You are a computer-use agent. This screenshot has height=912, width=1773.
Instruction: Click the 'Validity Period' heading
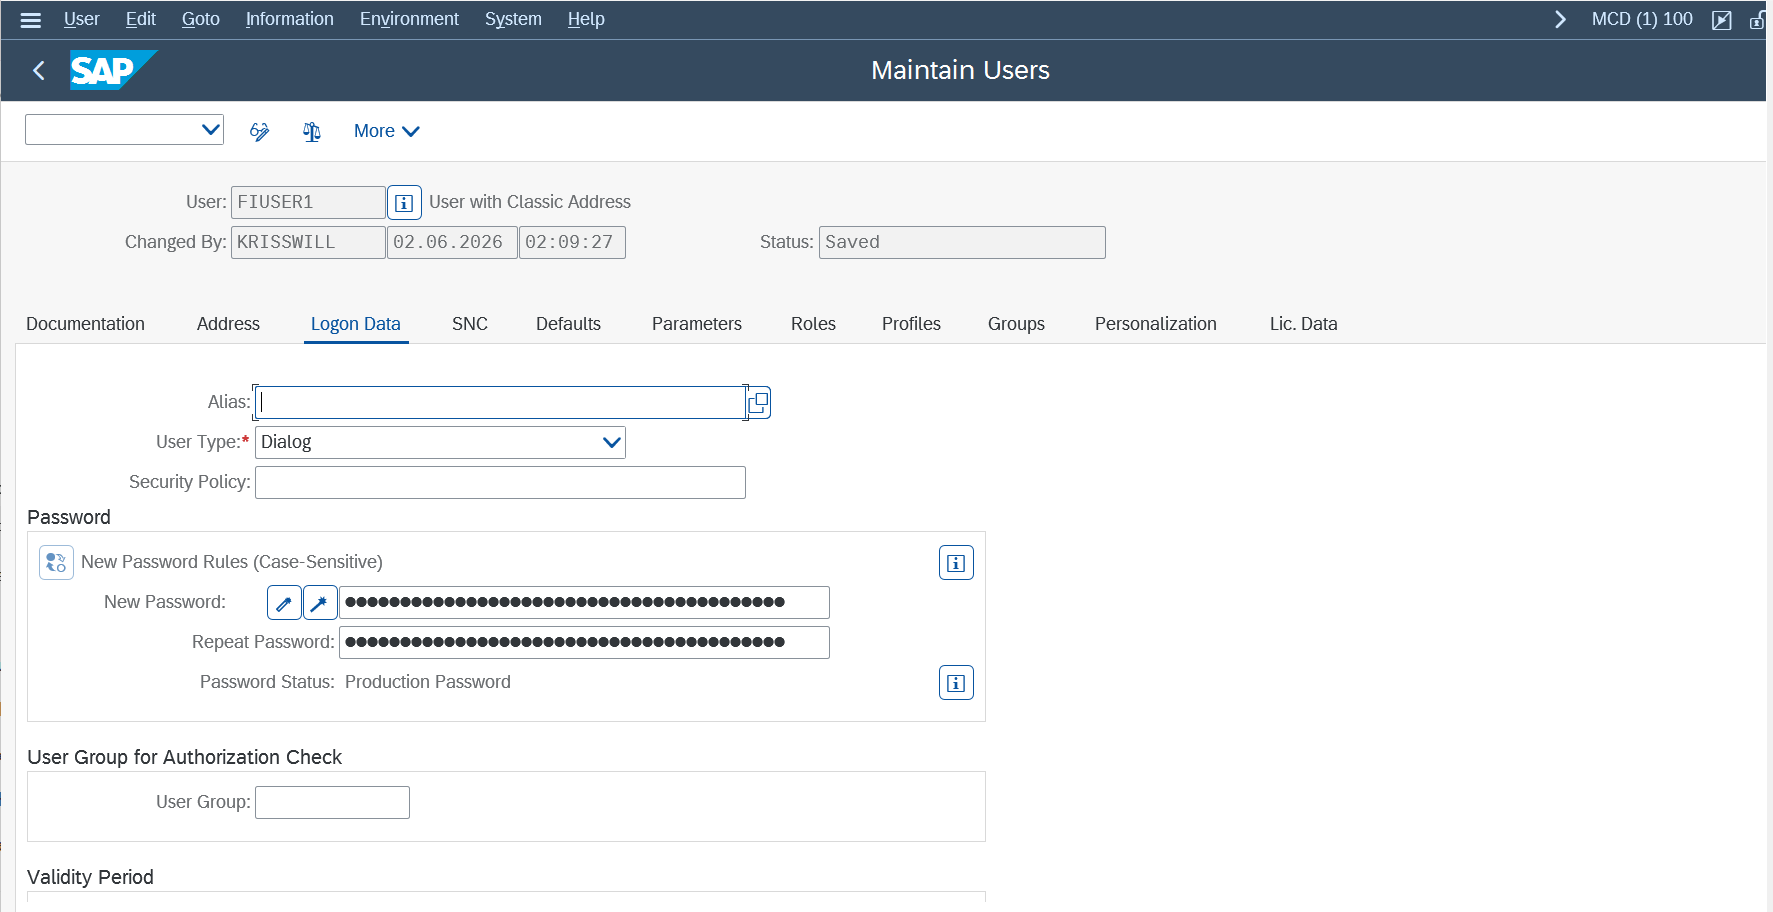pos(91,877)
